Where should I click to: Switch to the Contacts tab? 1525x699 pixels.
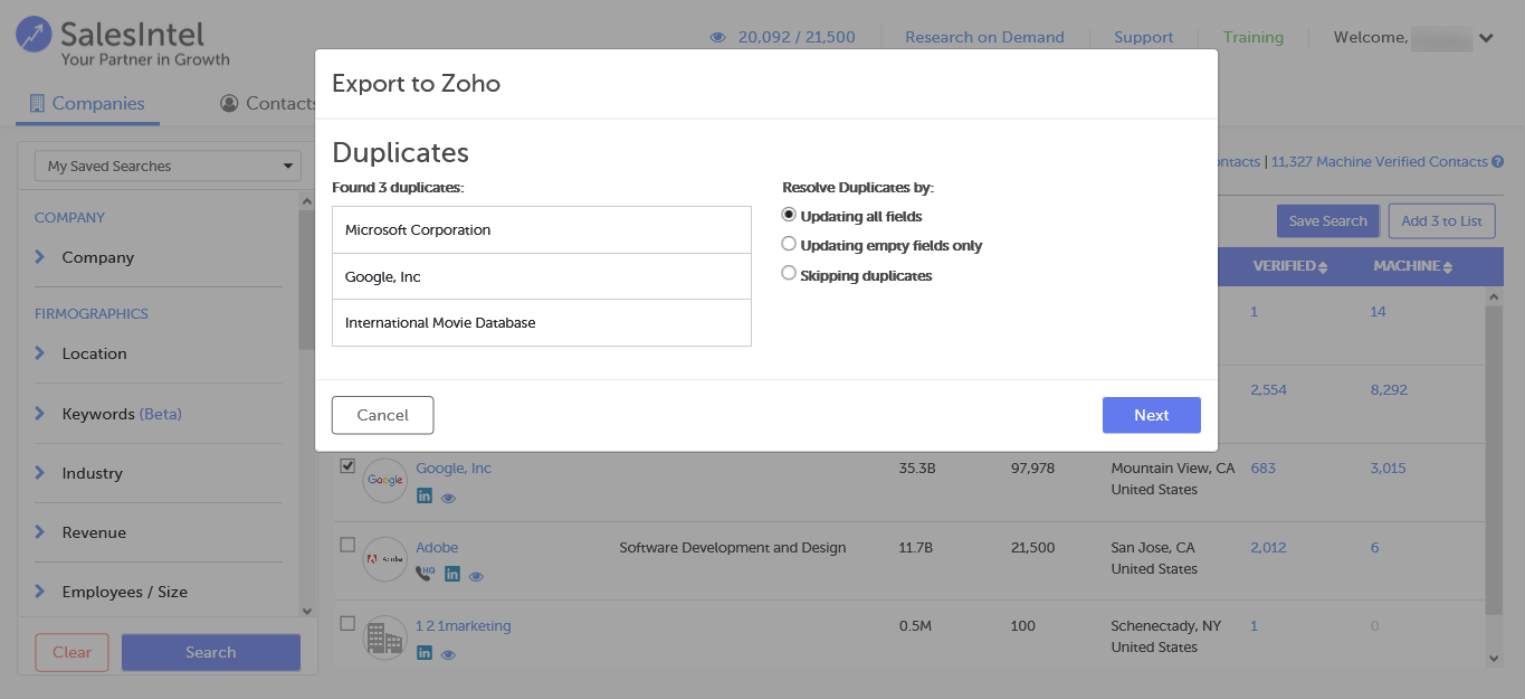coord(268,103)
